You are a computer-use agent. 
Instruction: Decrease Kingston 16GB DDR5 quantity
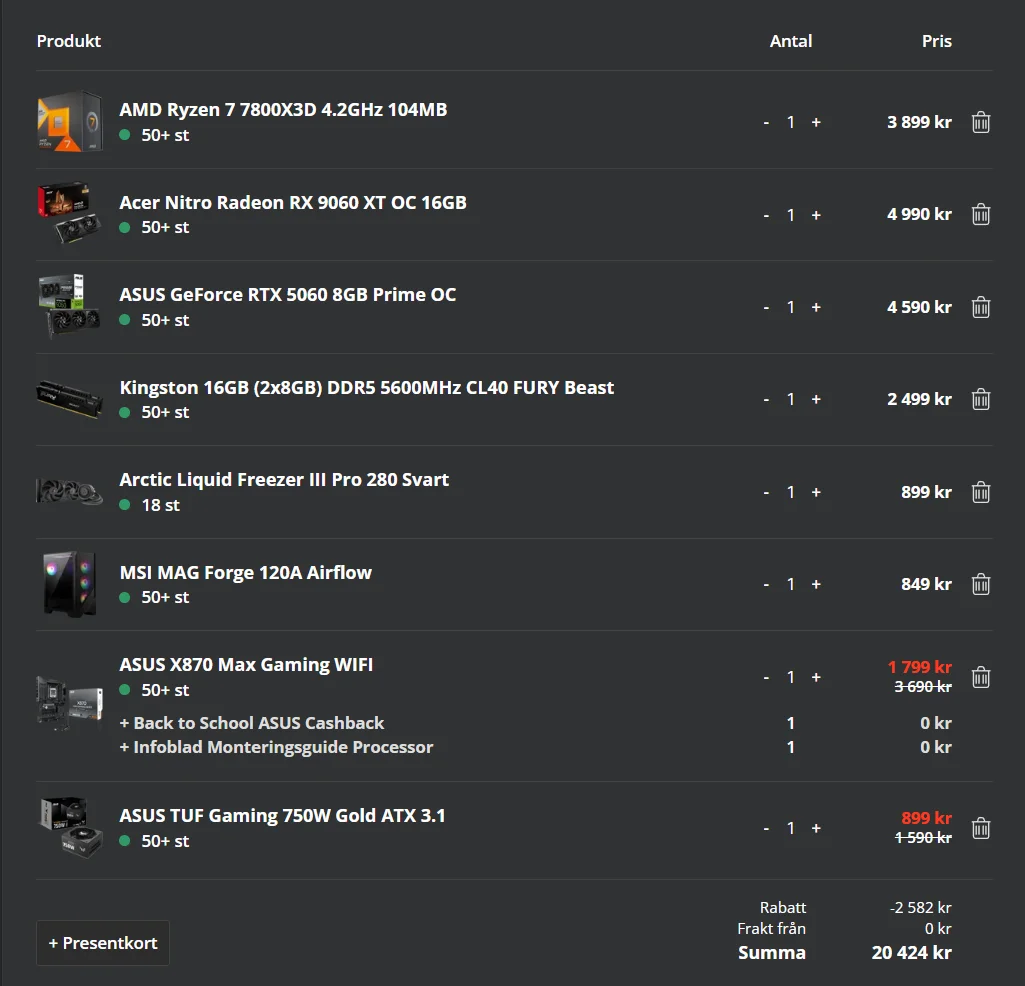point(766,400)
